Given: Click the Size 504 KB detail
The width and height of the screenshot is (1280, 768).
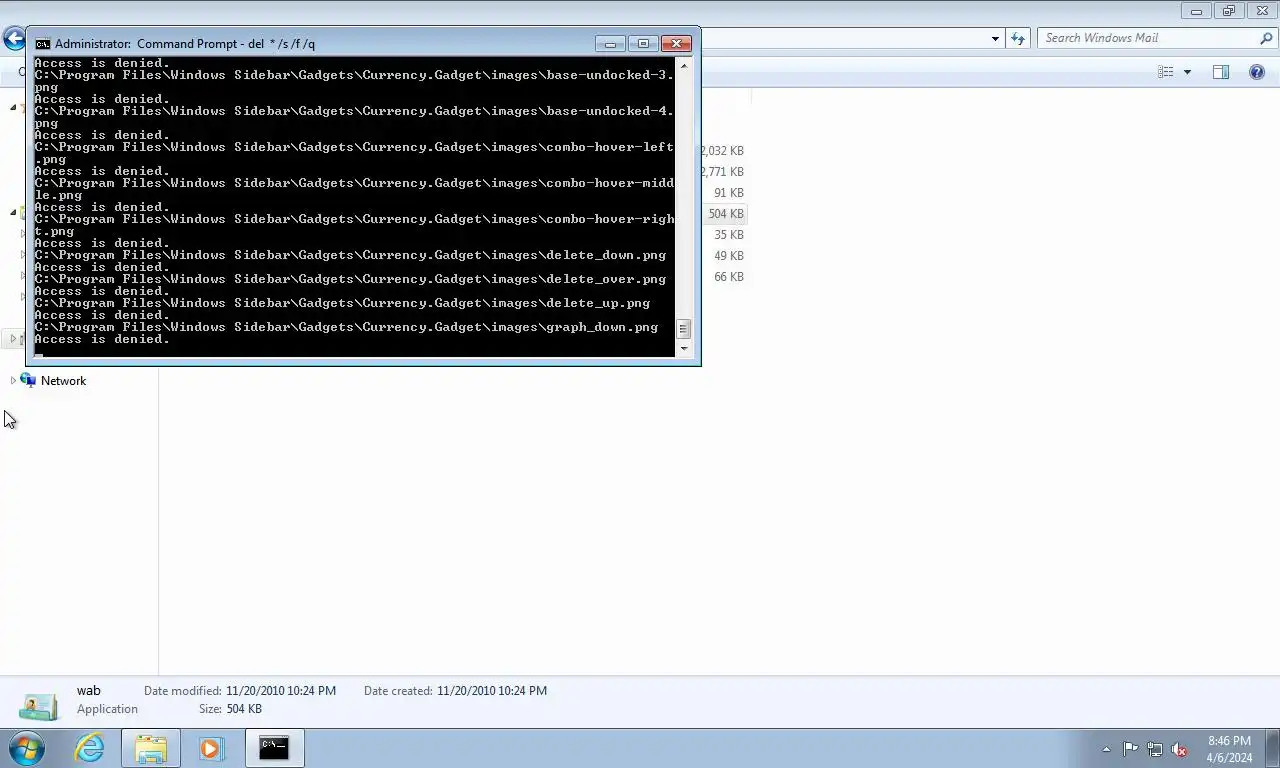Looking at the screenshot, I should pos(244,709).
